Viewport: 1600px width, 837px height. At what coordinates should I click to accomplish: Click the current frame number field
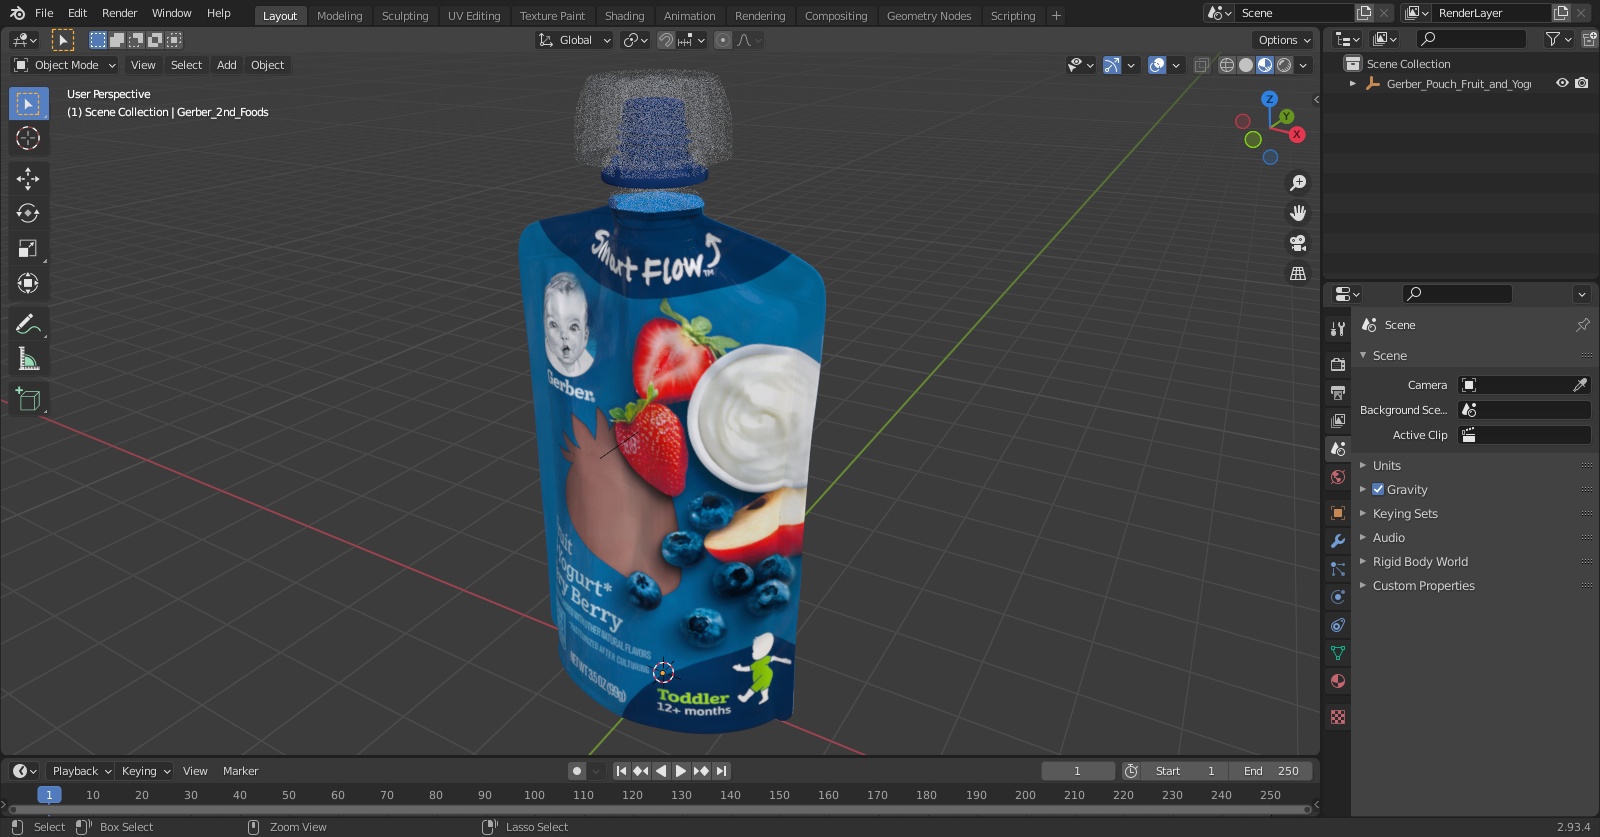click(x=1078, y=771)
